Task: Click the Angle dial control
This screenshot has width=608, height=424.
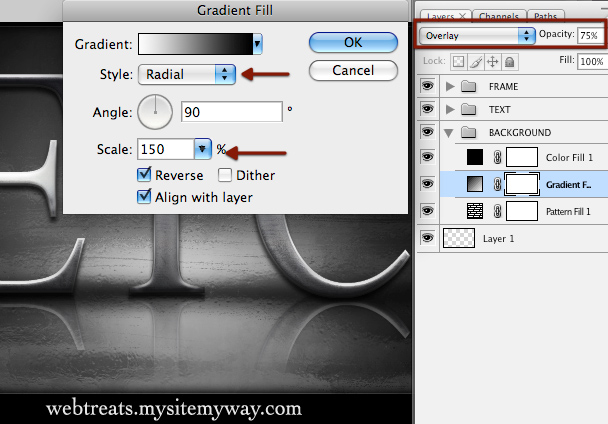Action: [155, 112]
